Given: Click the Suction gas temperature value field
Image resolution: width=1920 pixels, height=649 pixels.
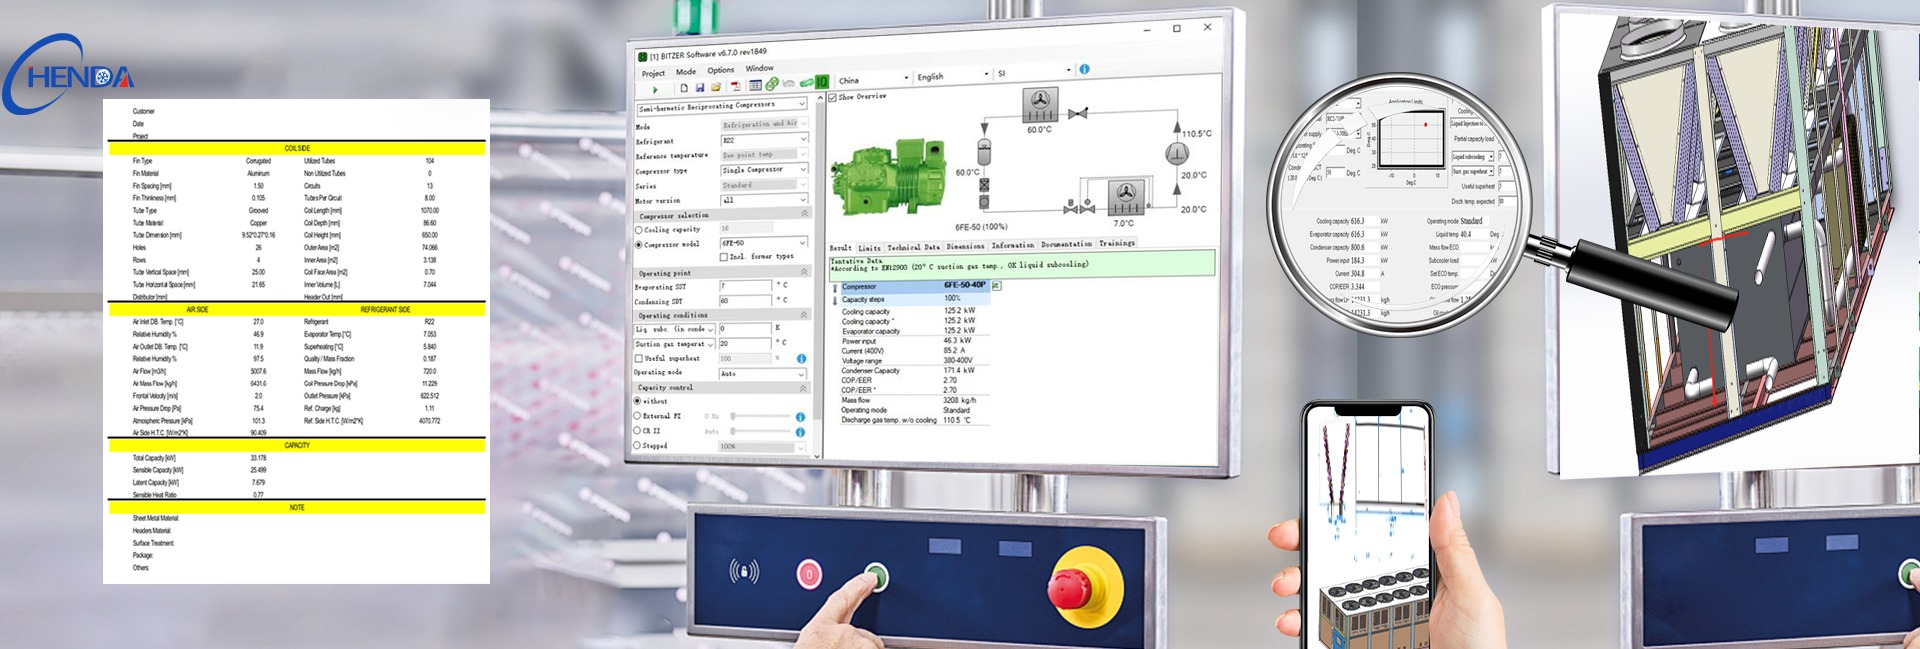Looking at the screenshot, I should 745,343.
